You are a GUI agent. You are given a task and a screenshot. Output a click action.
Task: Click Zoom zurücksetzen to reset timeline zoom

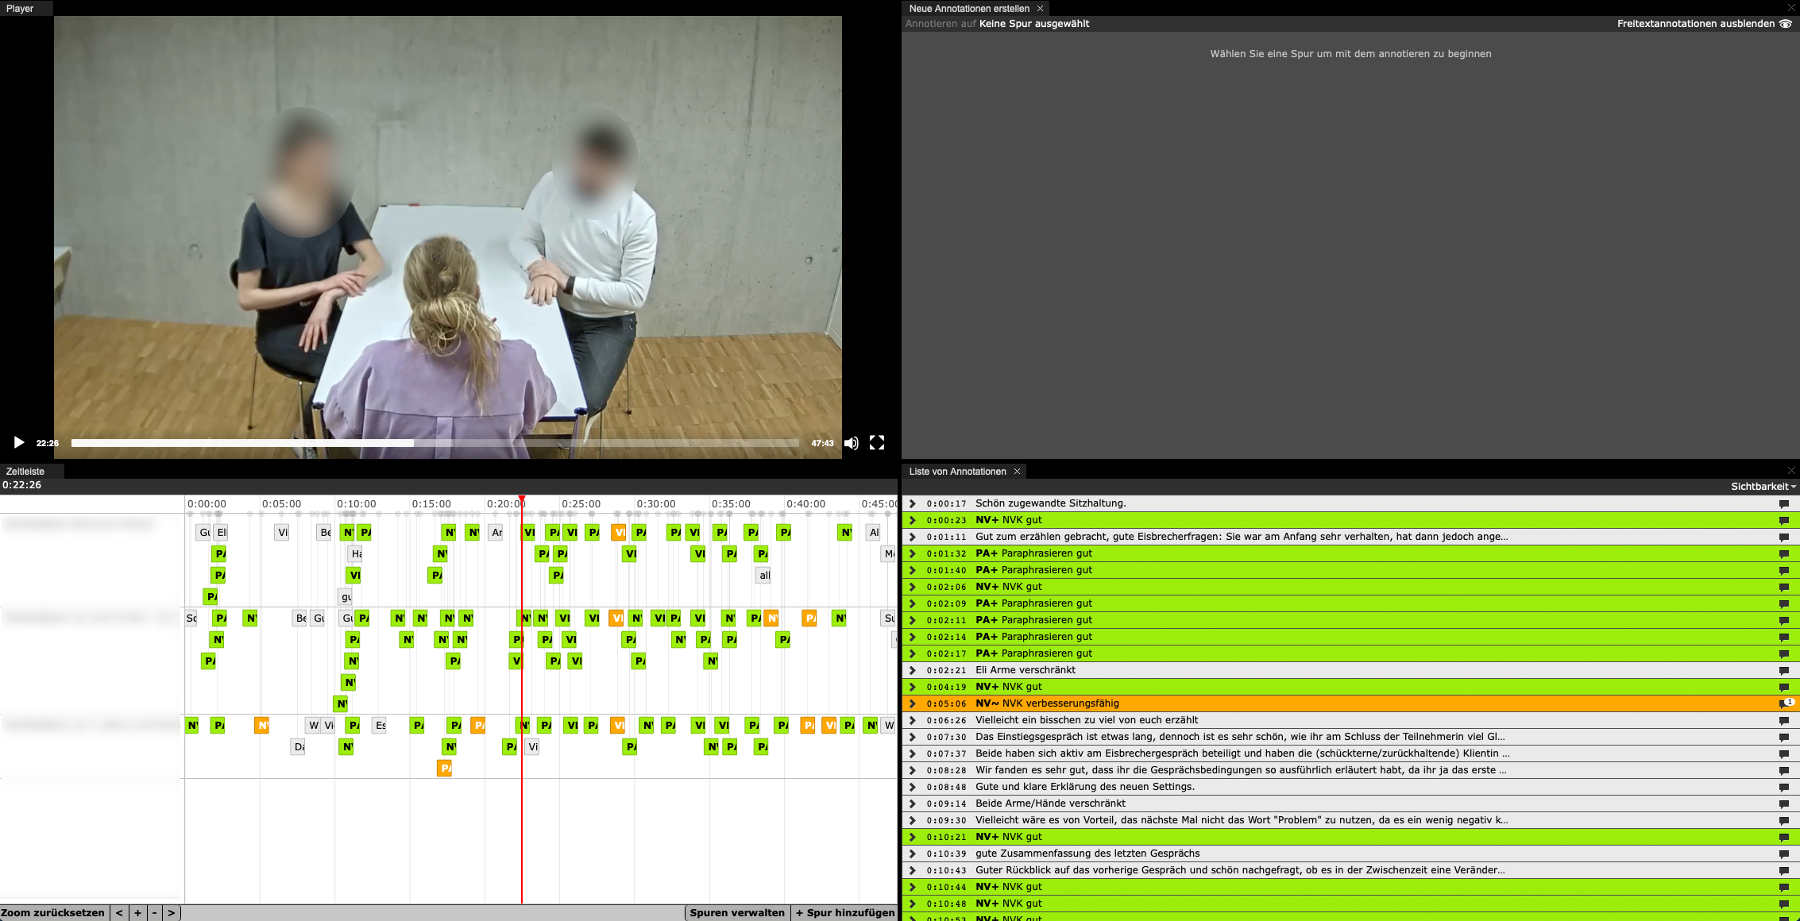(53, 913)
